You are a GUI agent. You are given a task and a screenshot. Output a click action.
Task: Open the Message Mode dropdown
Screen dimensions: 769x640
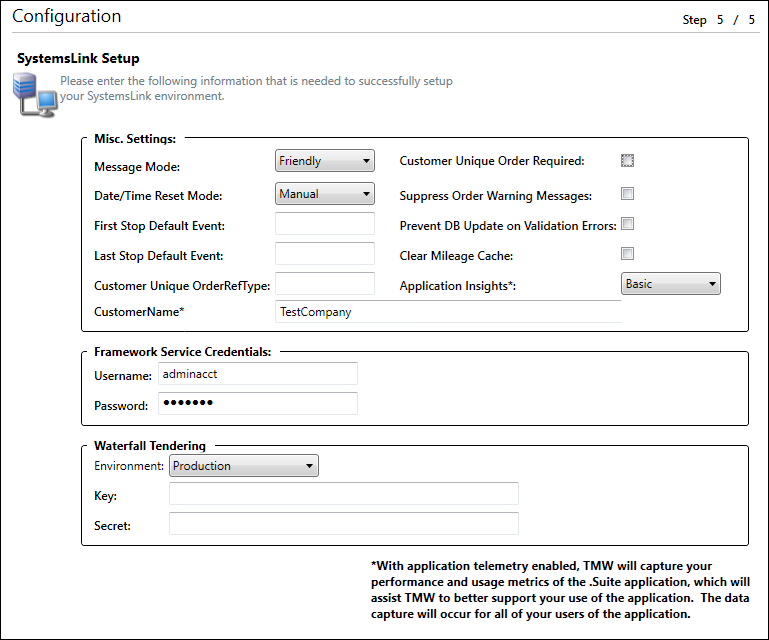click(x=324, y=161)
